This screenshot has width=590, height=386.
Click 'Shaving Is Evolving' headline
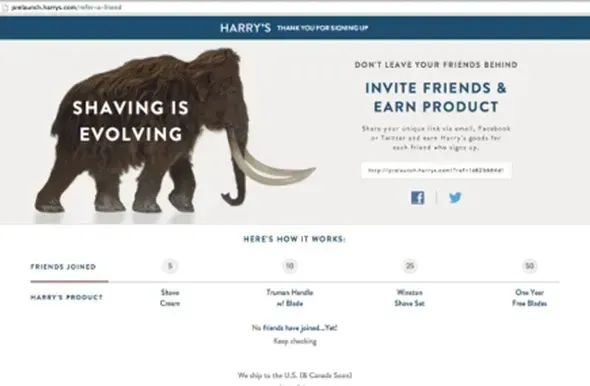[x=131, y=121]
